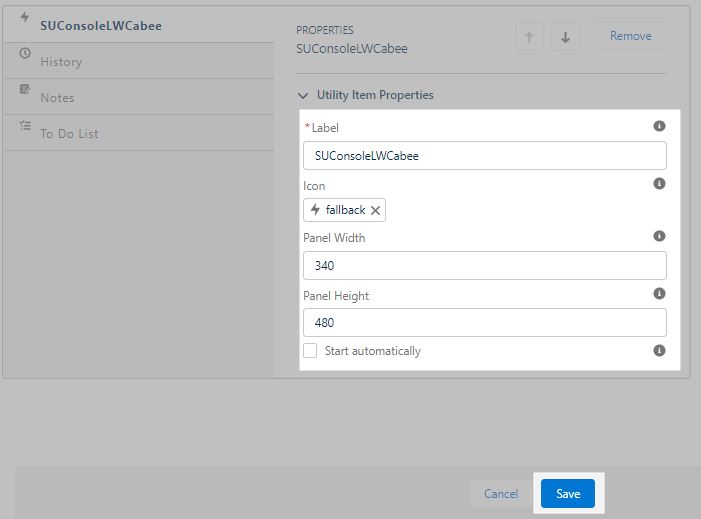Select the To Do List utility item
Image resolution: width=701 pixels, height=519 pixels.
69,134
